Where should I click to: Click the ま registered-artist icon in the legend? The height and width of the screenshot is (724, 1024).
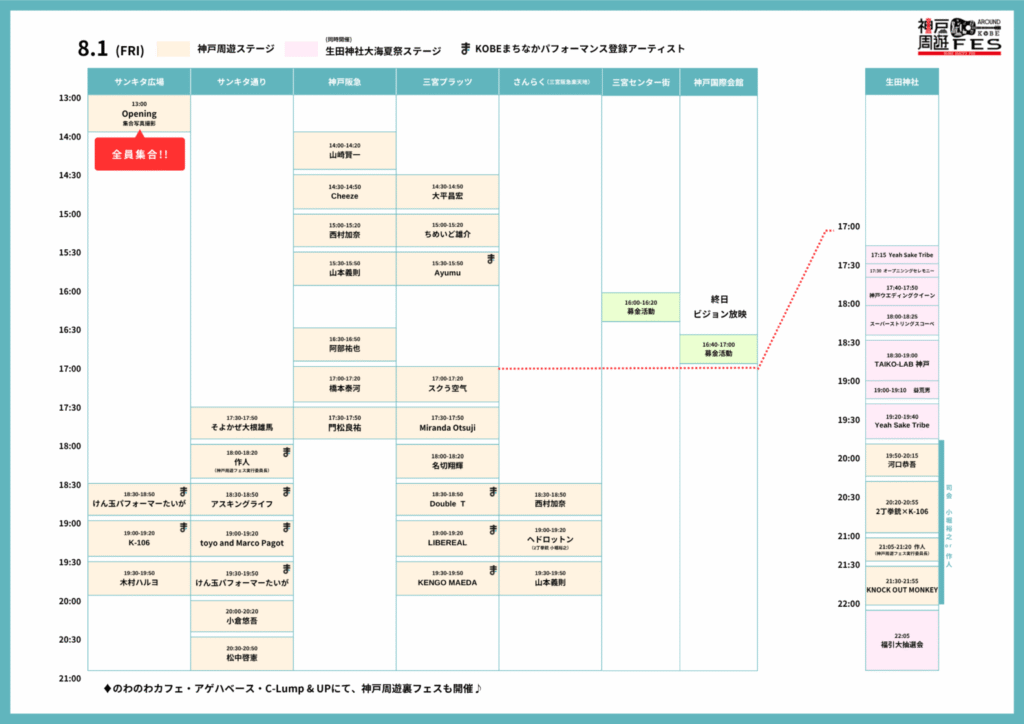(465, 48)
